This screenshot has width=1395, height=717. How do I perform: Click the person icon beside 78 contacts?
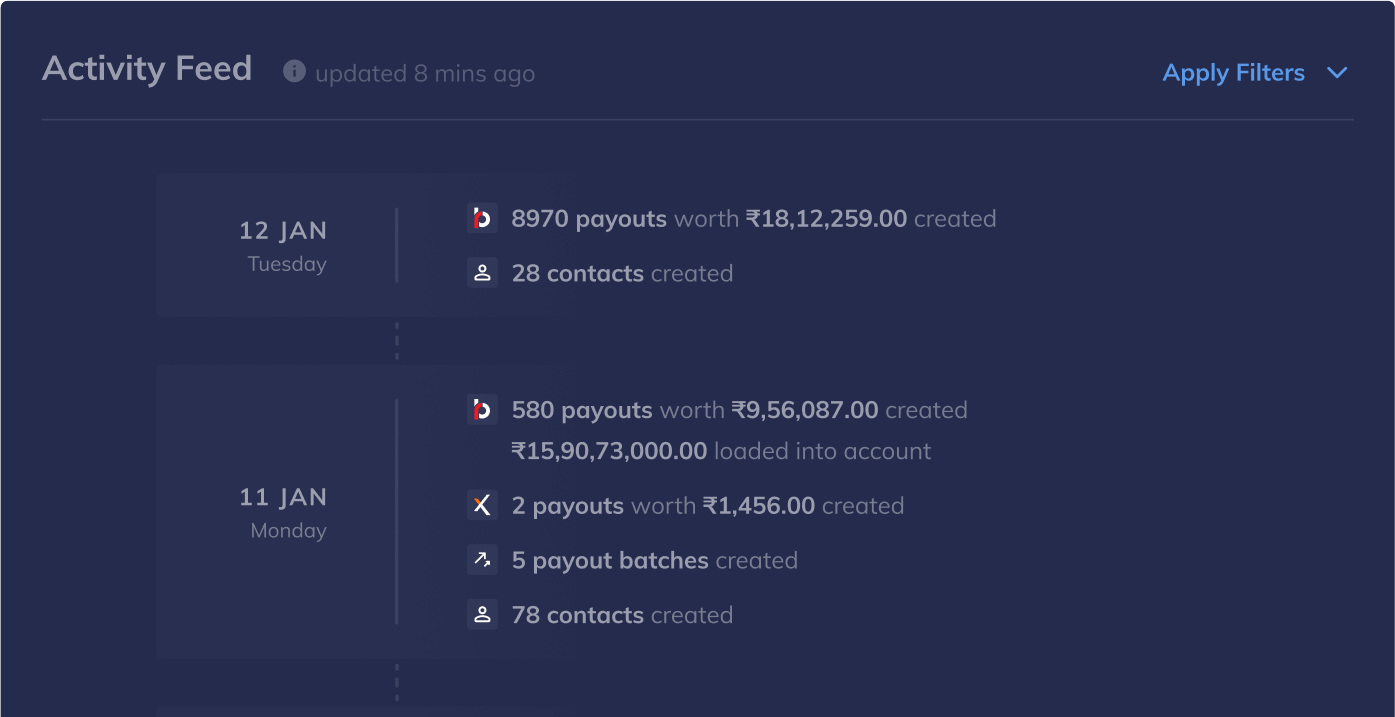click(482, 615)
